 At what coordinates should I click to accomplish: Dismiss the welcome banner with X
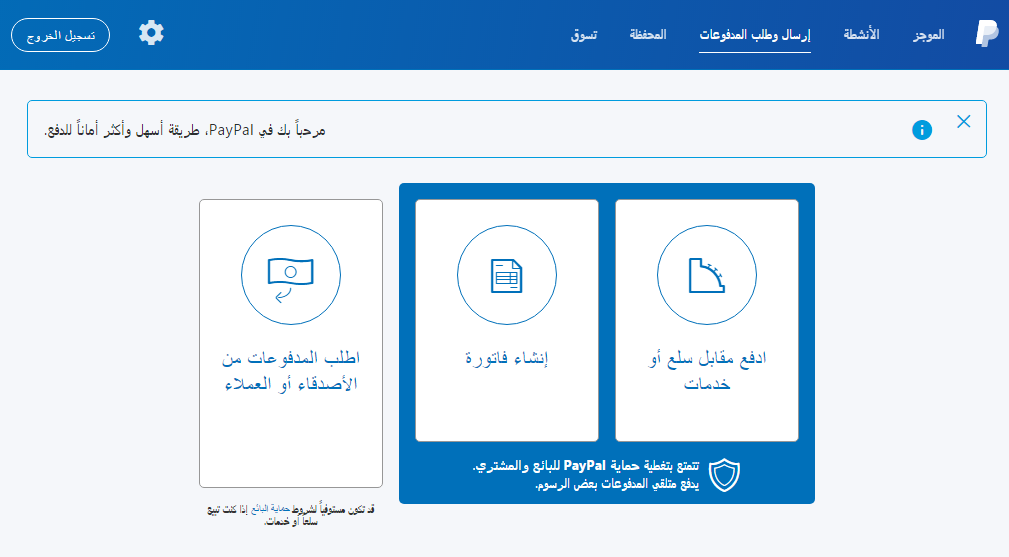coord(963,122)
